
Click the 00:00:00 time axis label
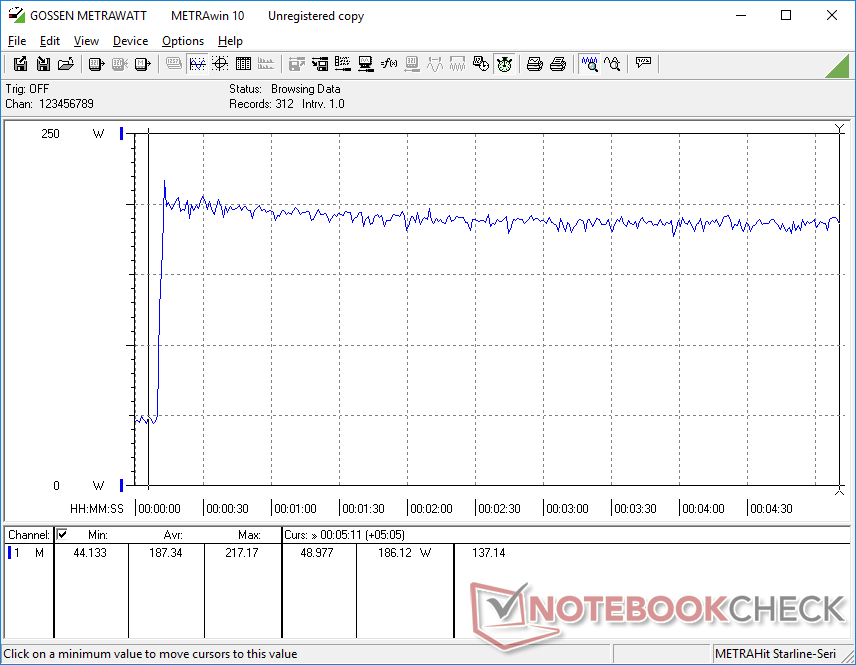click(159, 509)
